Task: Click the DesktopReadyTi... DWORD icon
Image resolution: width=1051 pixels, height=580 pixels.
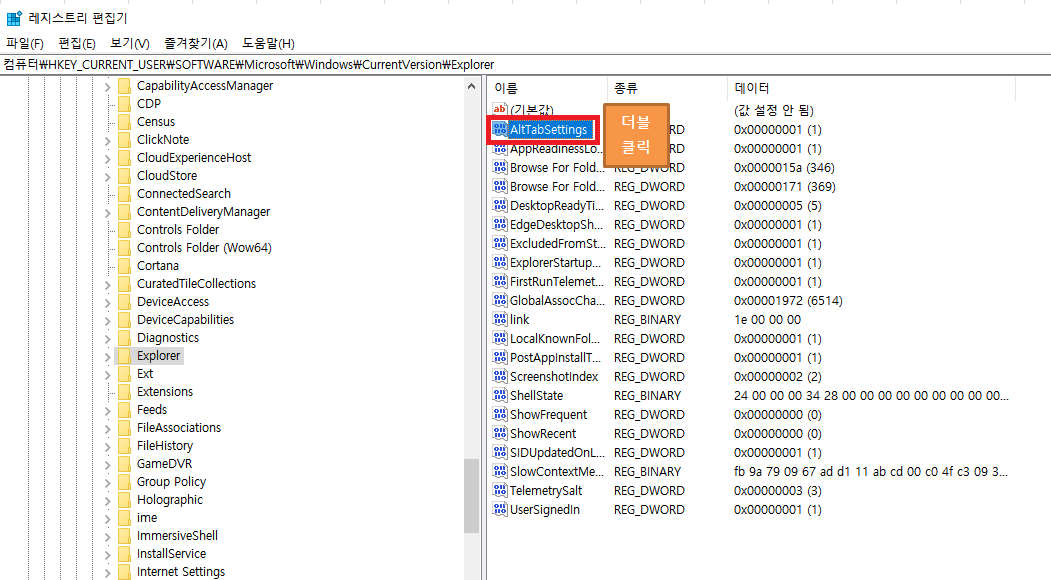Action: [500, 205]
